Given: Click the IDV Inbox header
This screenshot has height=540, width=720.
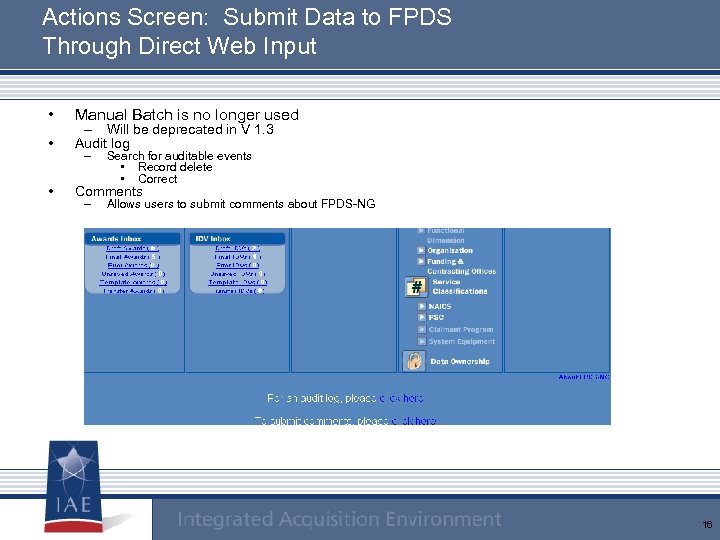Looking at the screenshot, I should (x=237, y=239).
